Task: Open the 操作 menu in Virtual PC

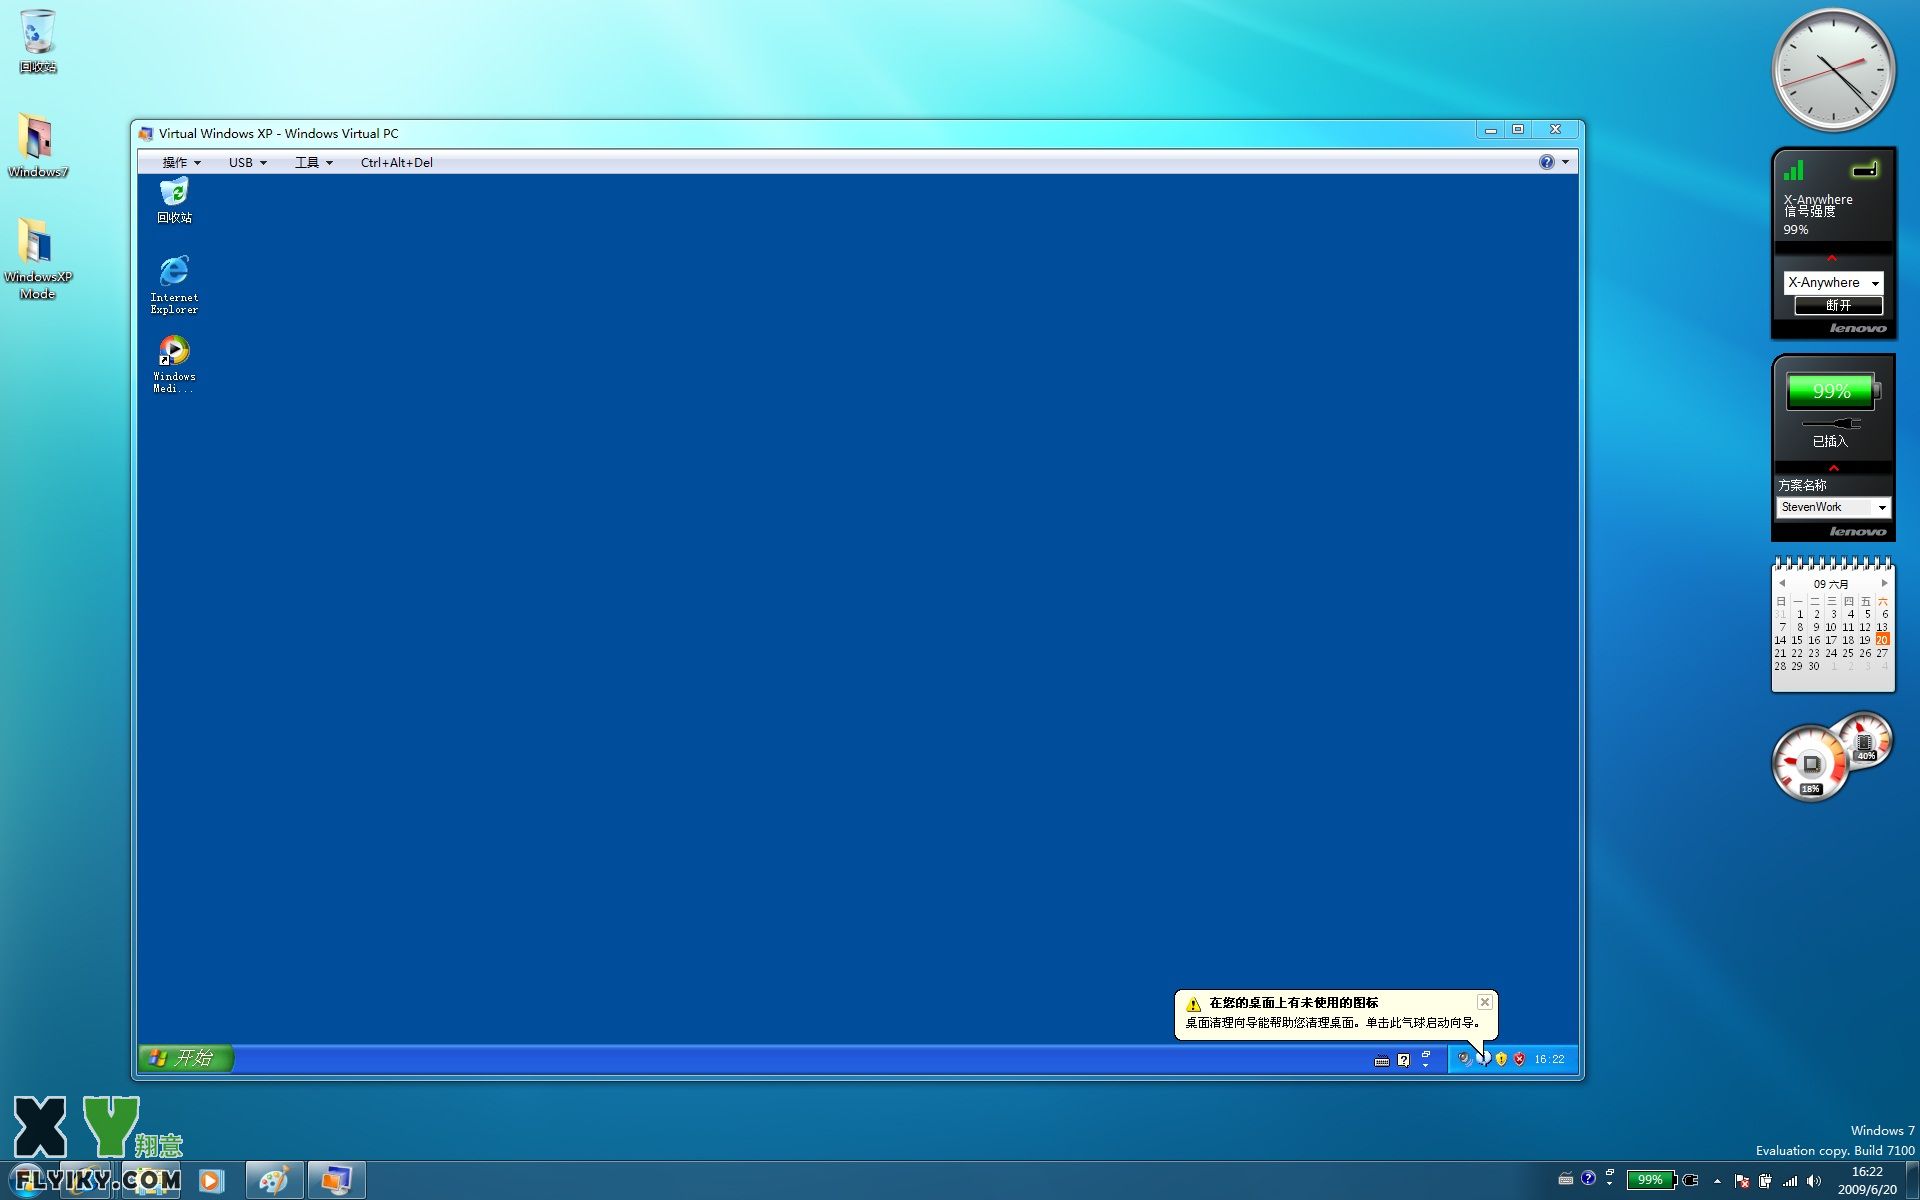Action: [181, 162]
